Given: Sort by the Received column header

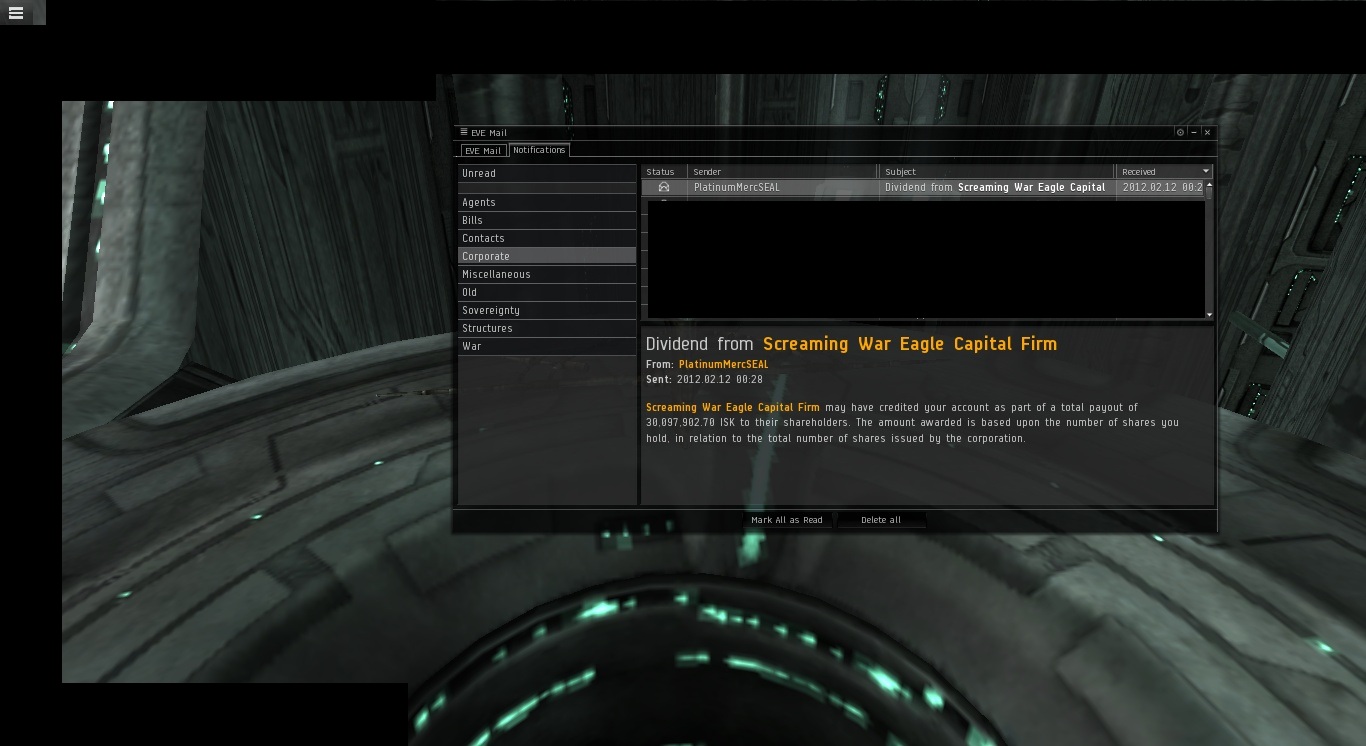Looking at the screenshot, I should tap(1164, 172).
